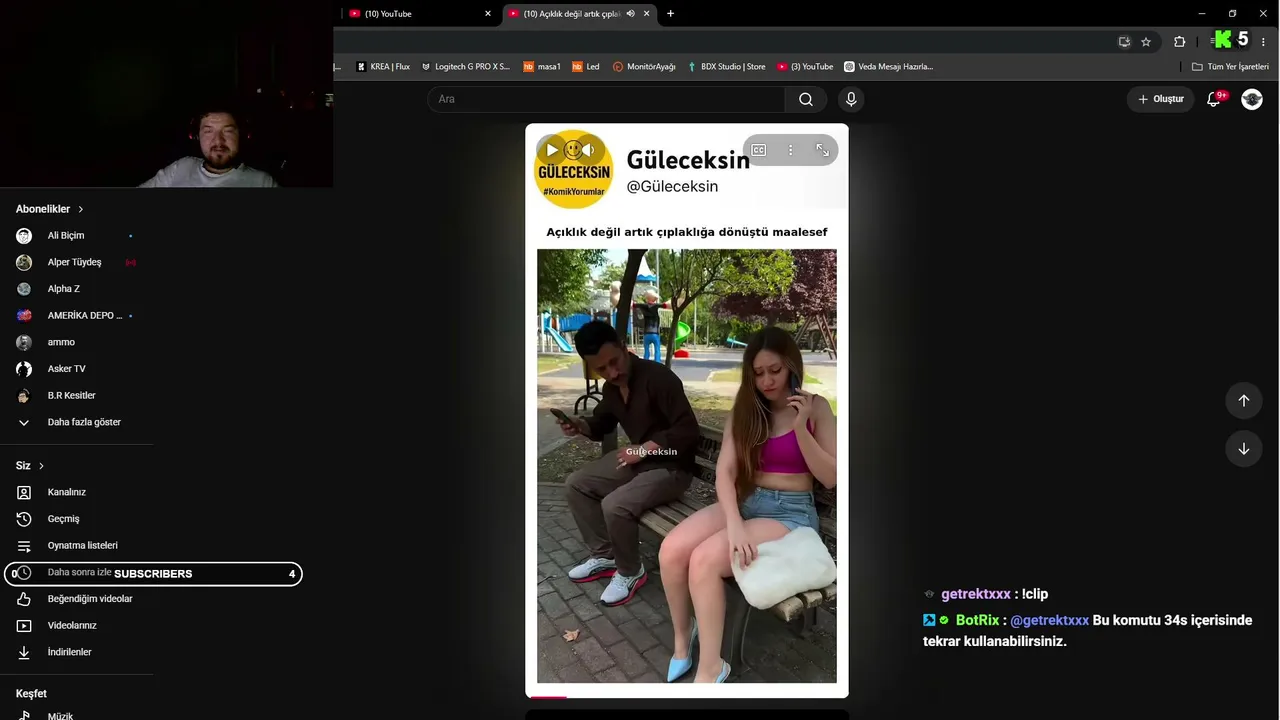This screenshot has width=1280, height=720.
Task: Expand the Short to fullscreen
Action: [822, 150]
